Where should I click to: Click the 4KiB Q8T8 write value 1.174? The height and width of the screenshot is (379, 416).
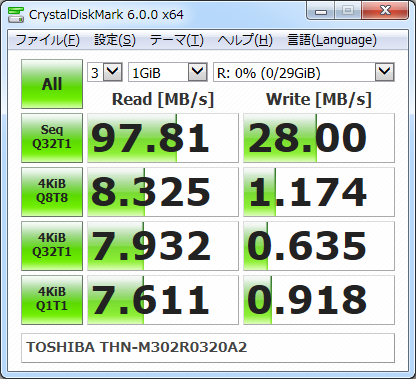[319, 192]
